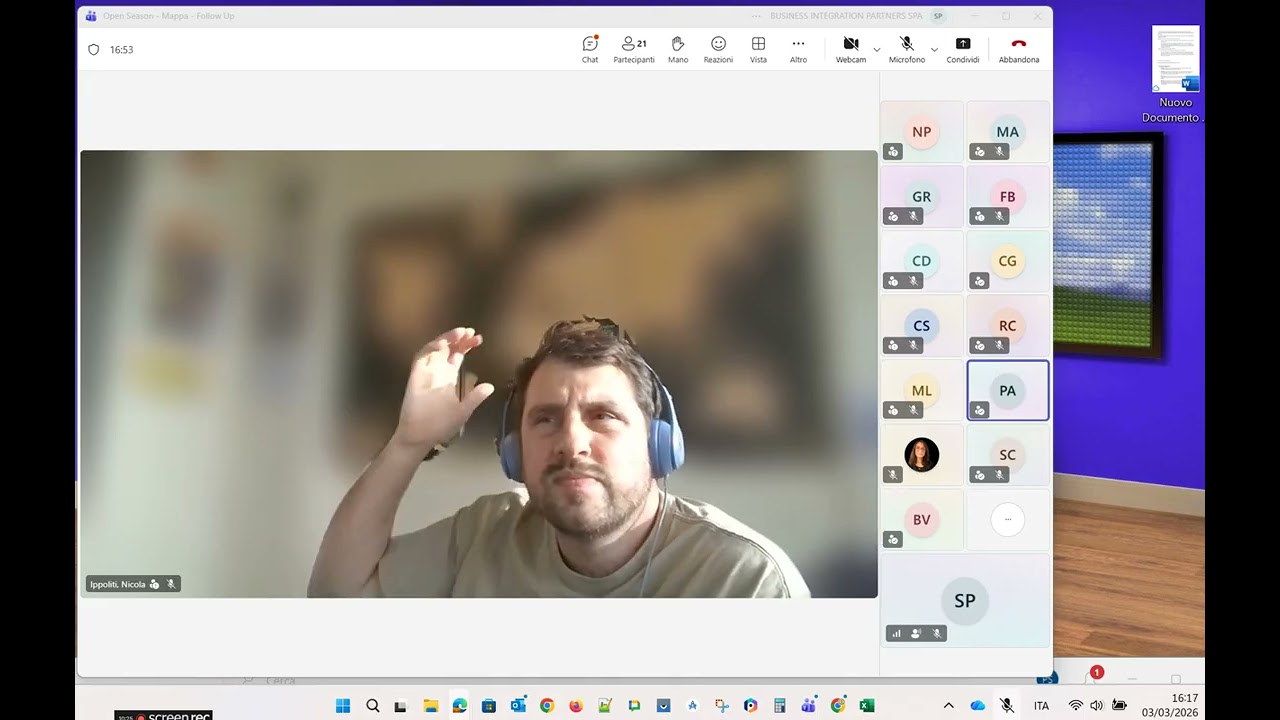This screenshot has height=720, width=1280.
Task: Select the SP self-view tile
Action: [965, 600]
